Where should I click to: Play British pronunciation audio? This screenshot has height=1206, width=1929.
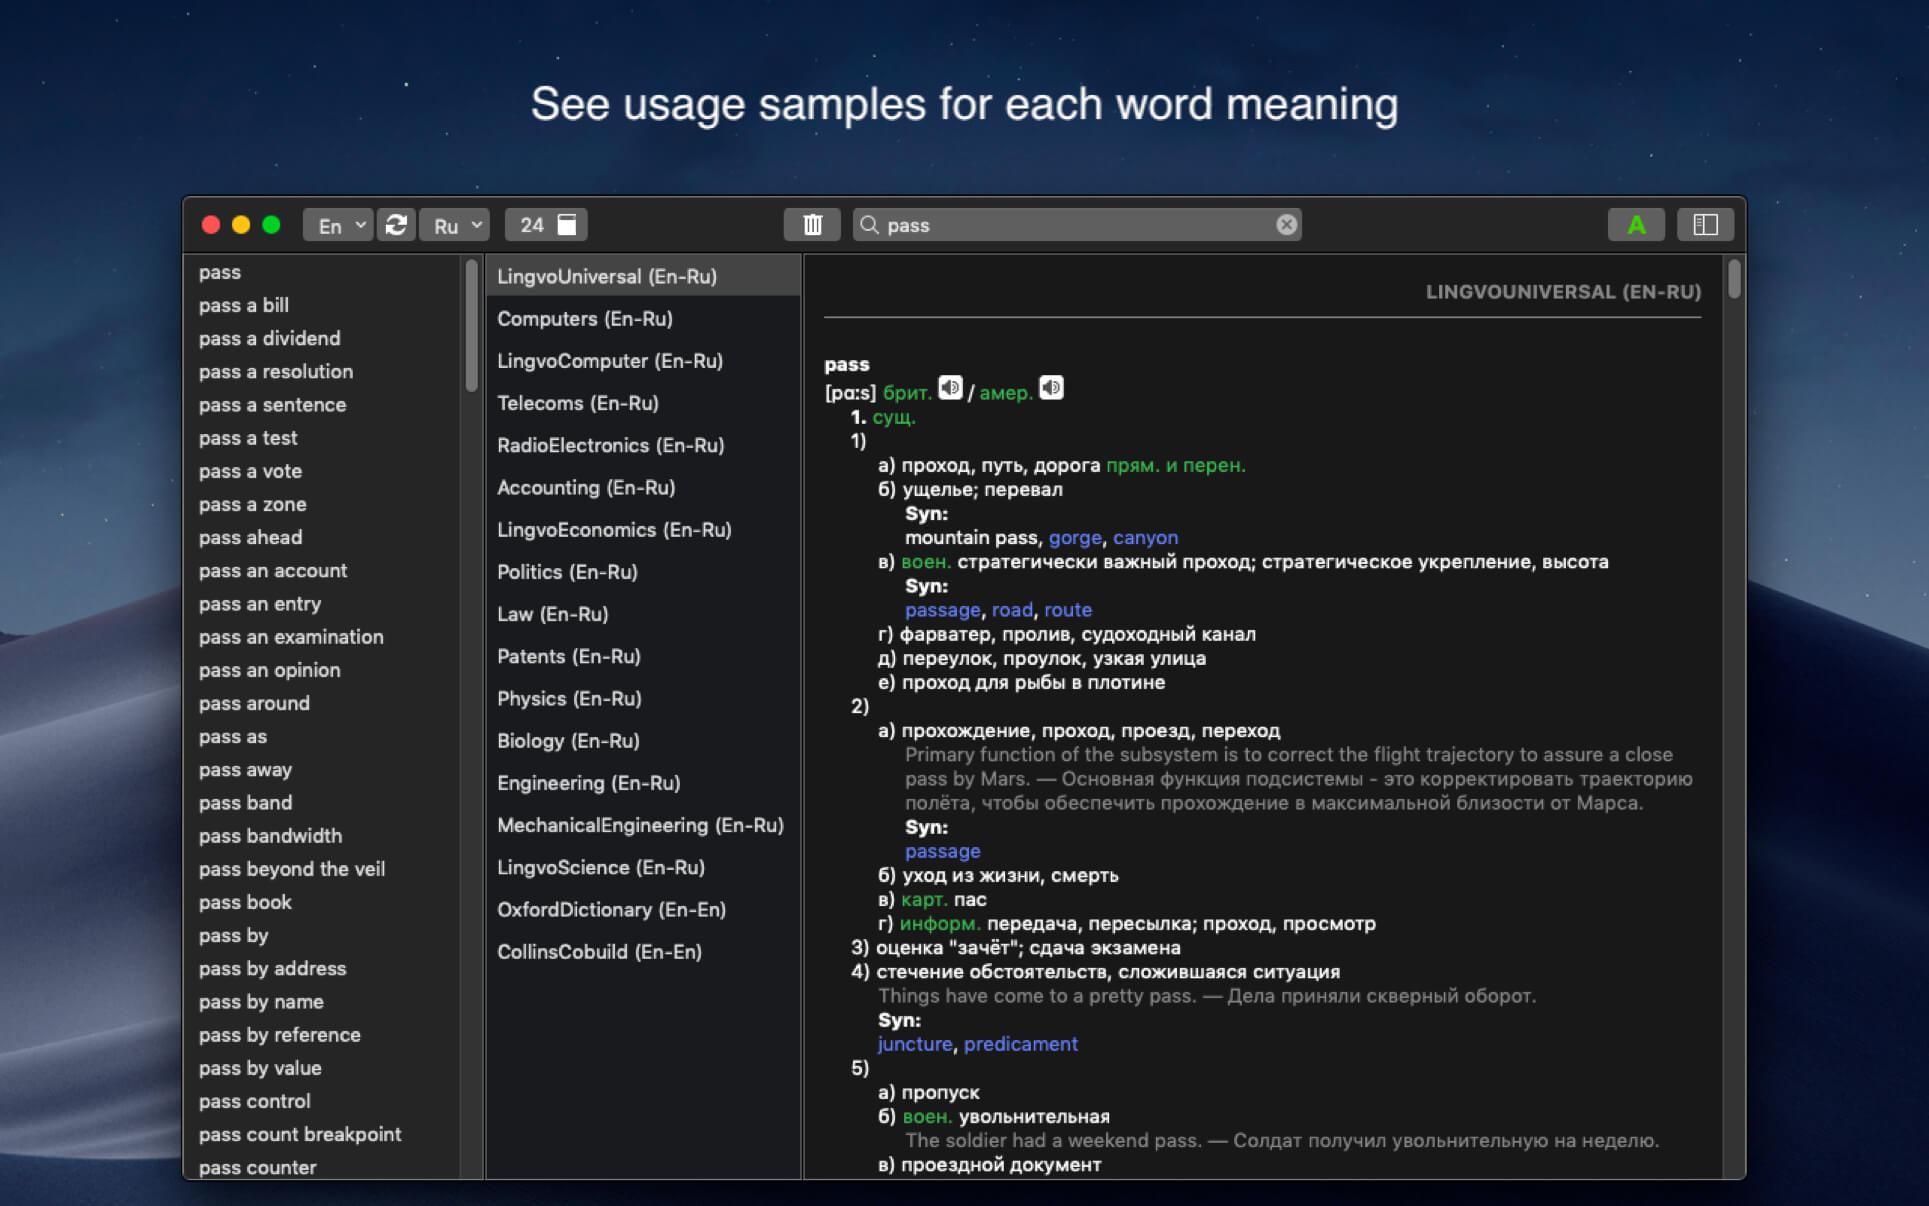(950, 388)
